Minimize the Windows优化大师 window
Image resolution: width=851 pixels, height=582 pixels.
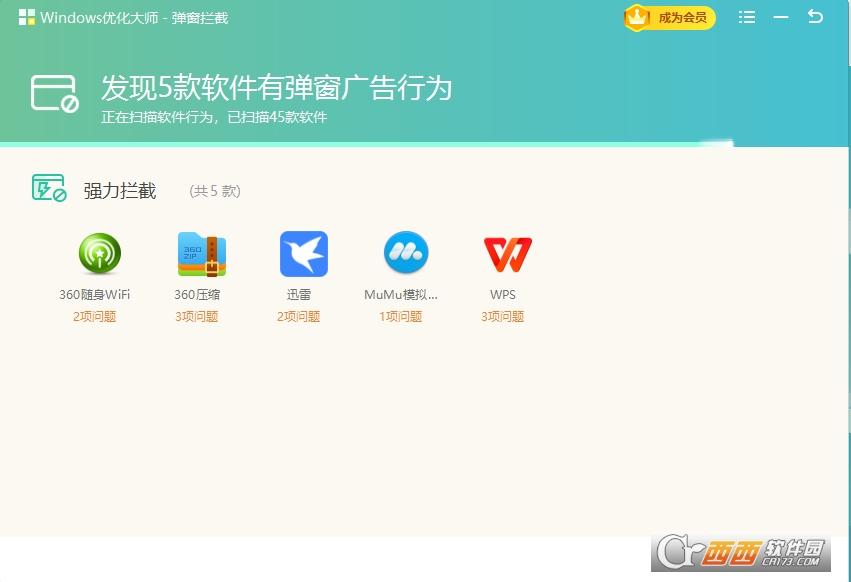click(x=781, y=17)
